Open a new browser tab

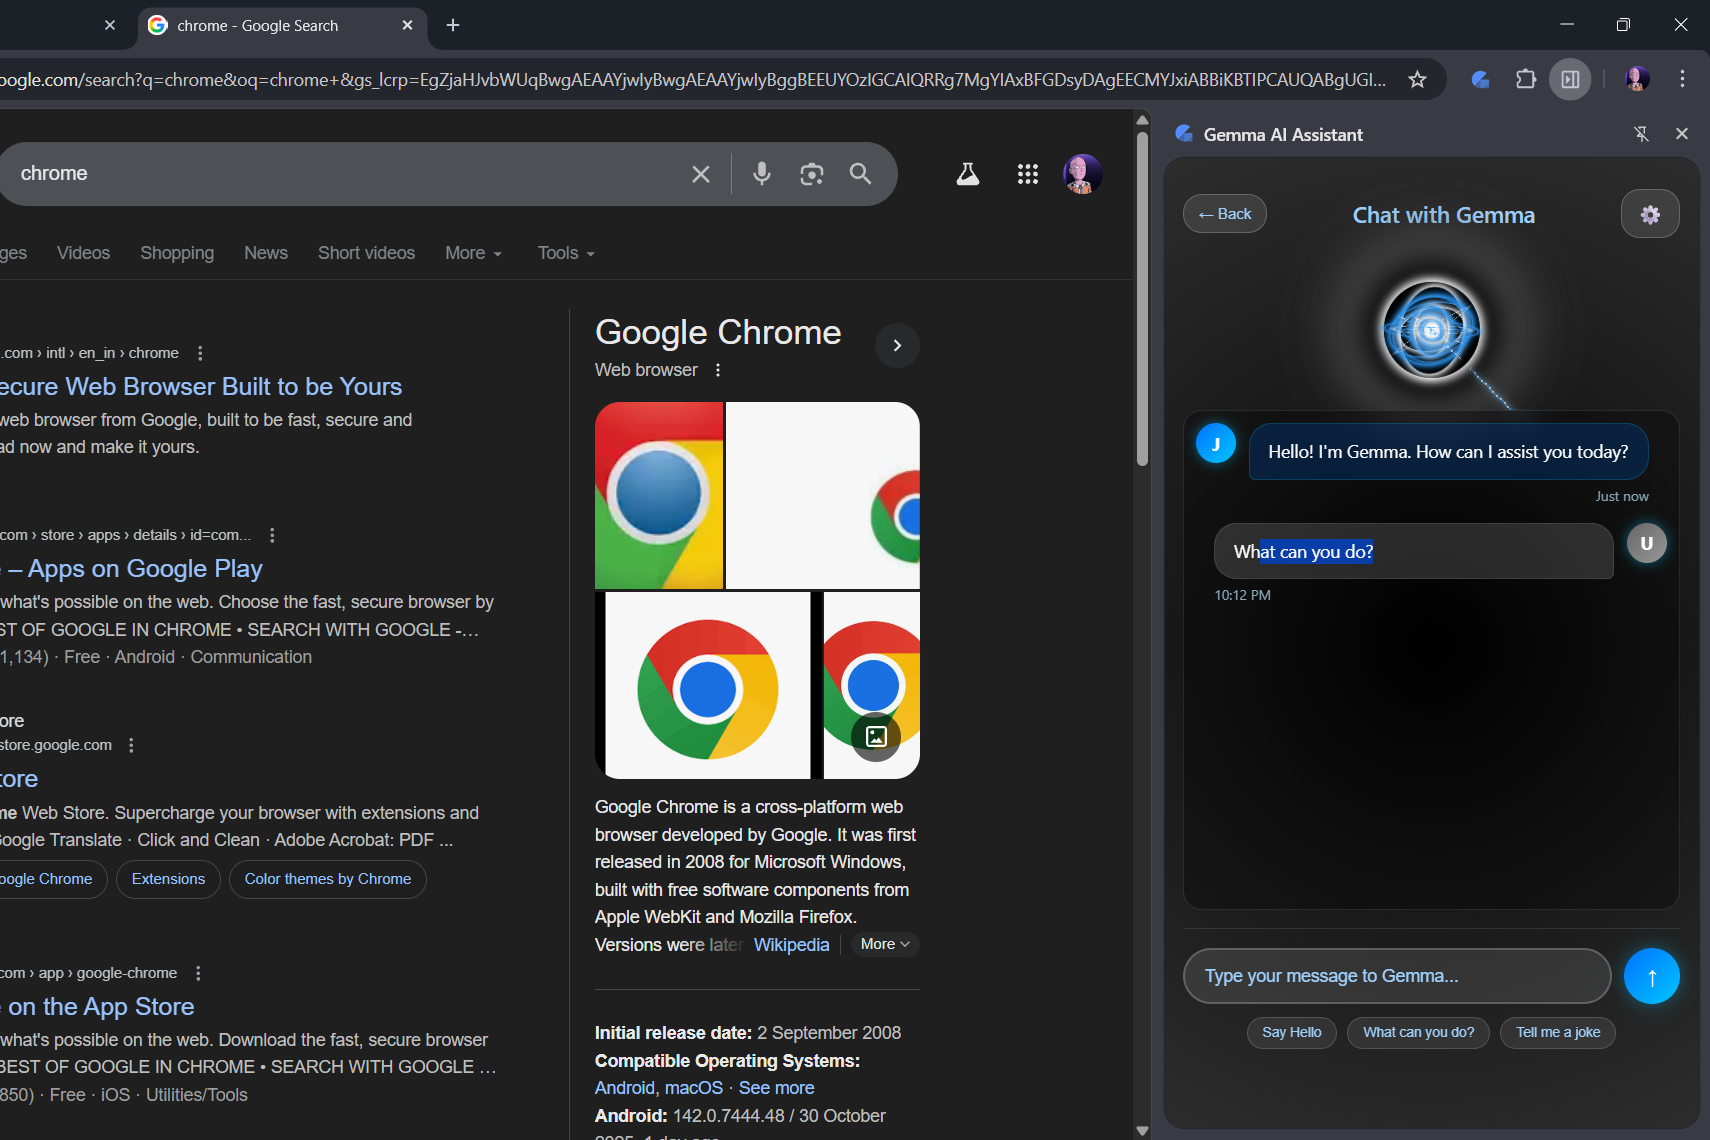[453, 25]
